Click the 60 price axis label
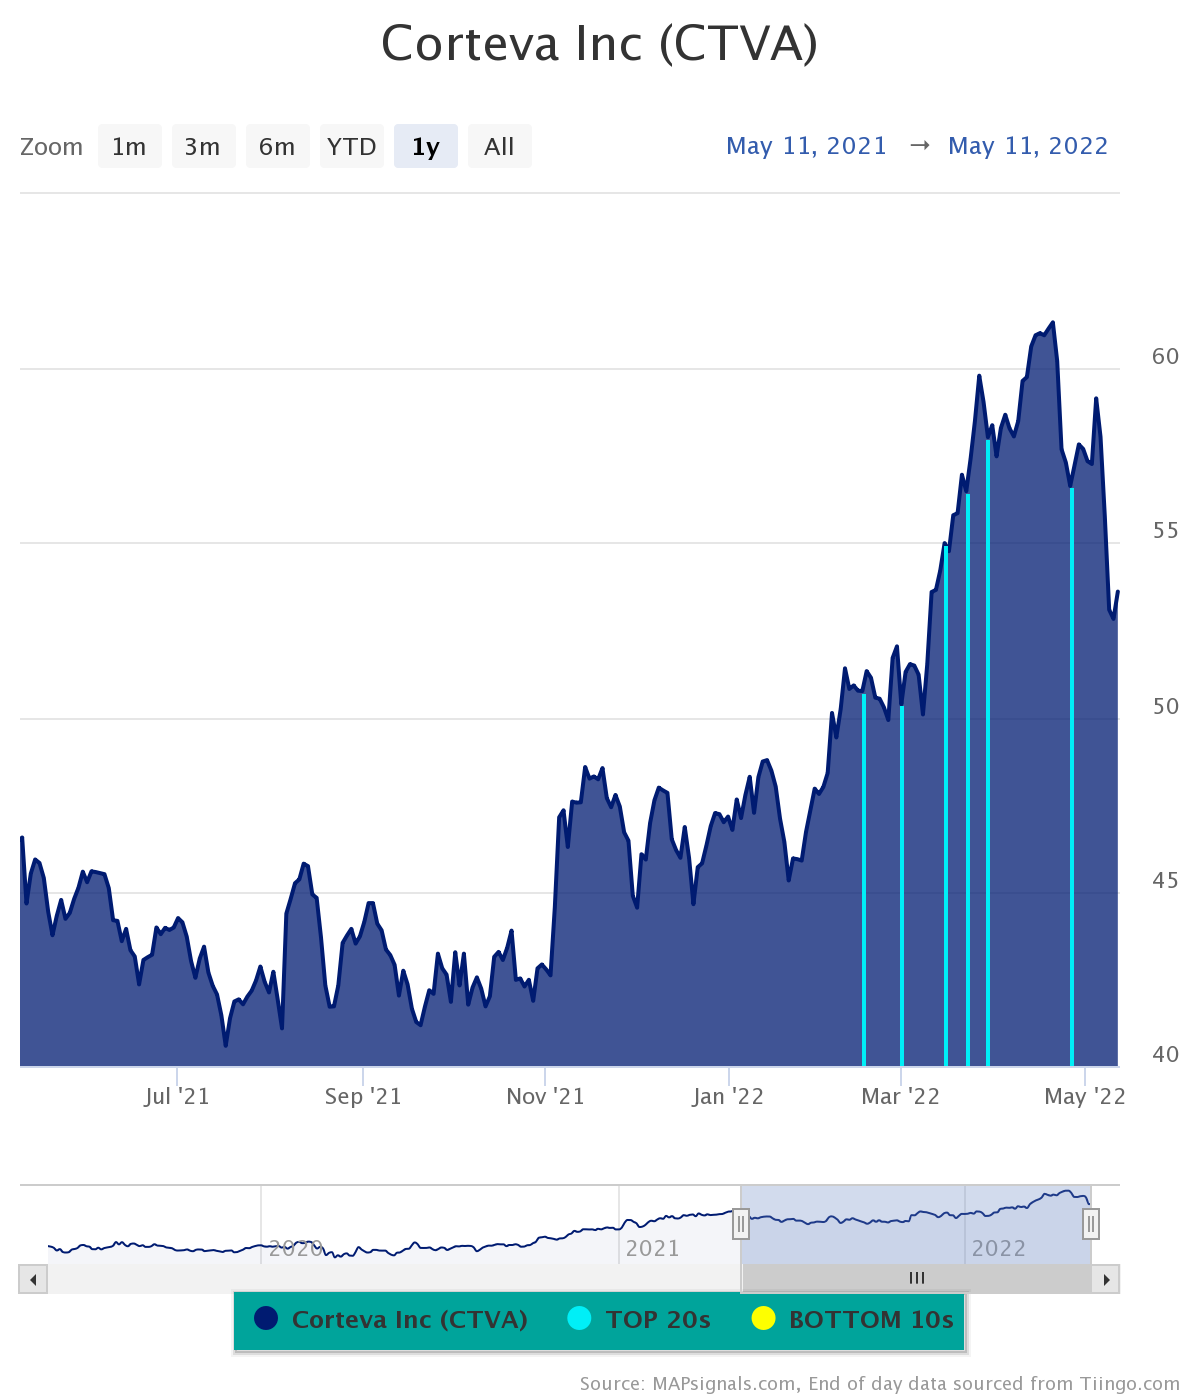This screenshot has width=1200, height=1400. [x=1166, y=356]
